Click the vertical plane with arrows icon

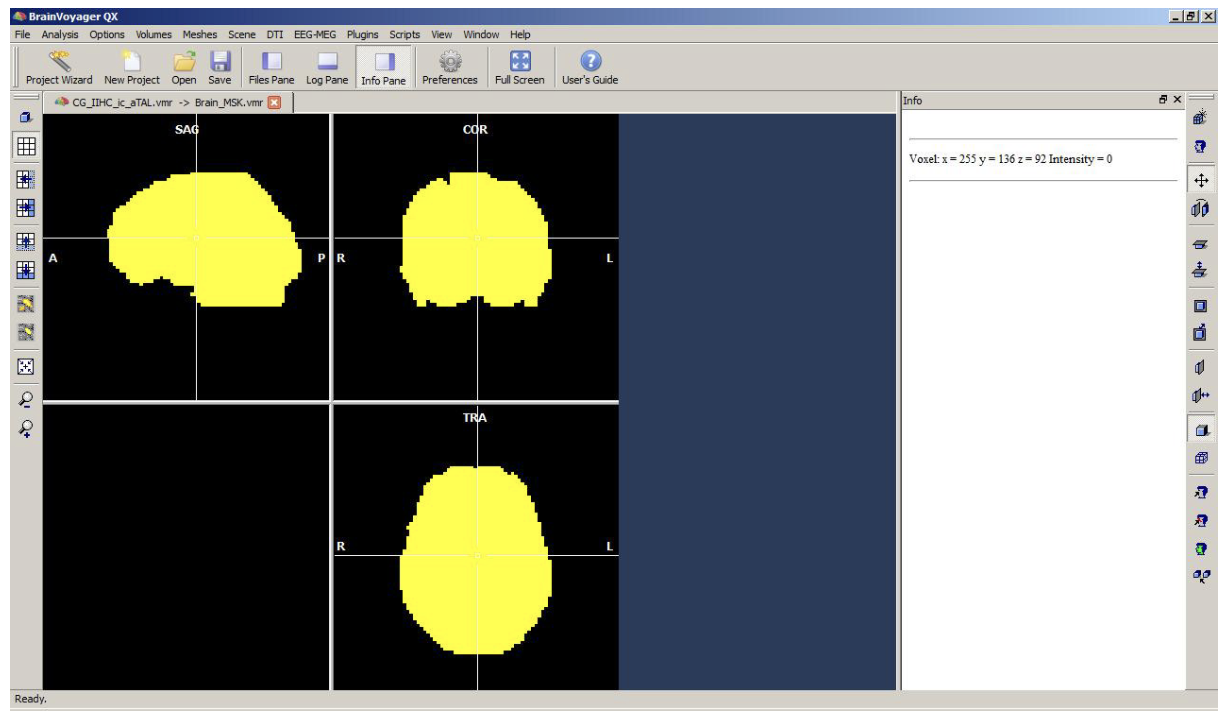click(x=1201, y=396)
